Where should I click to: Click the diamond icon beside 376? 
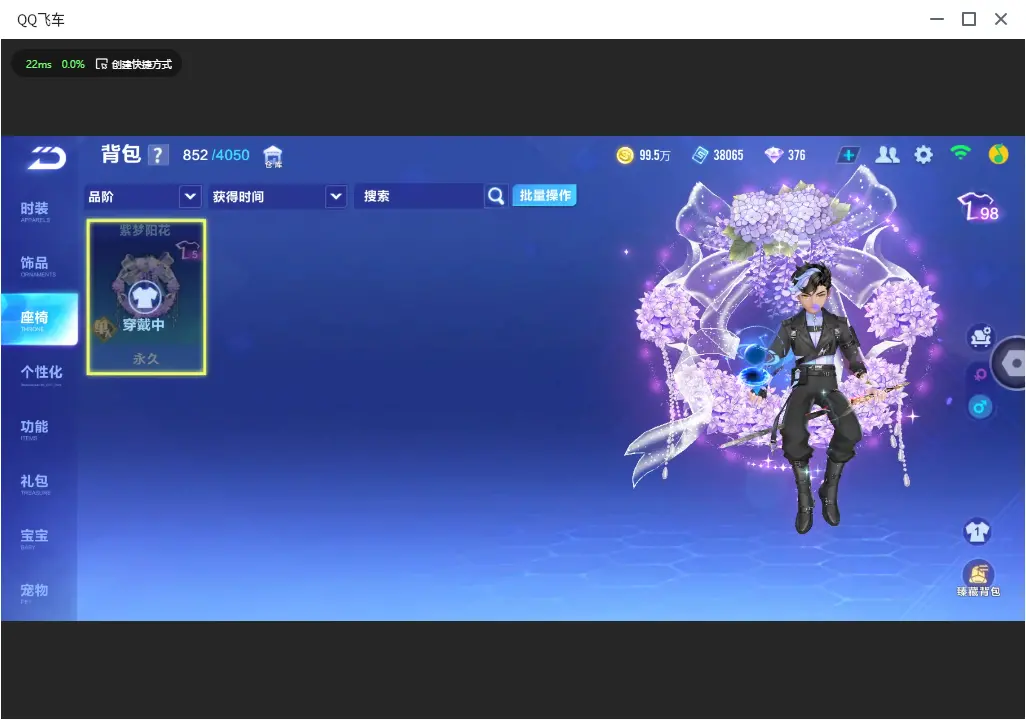tap(773, 155)
